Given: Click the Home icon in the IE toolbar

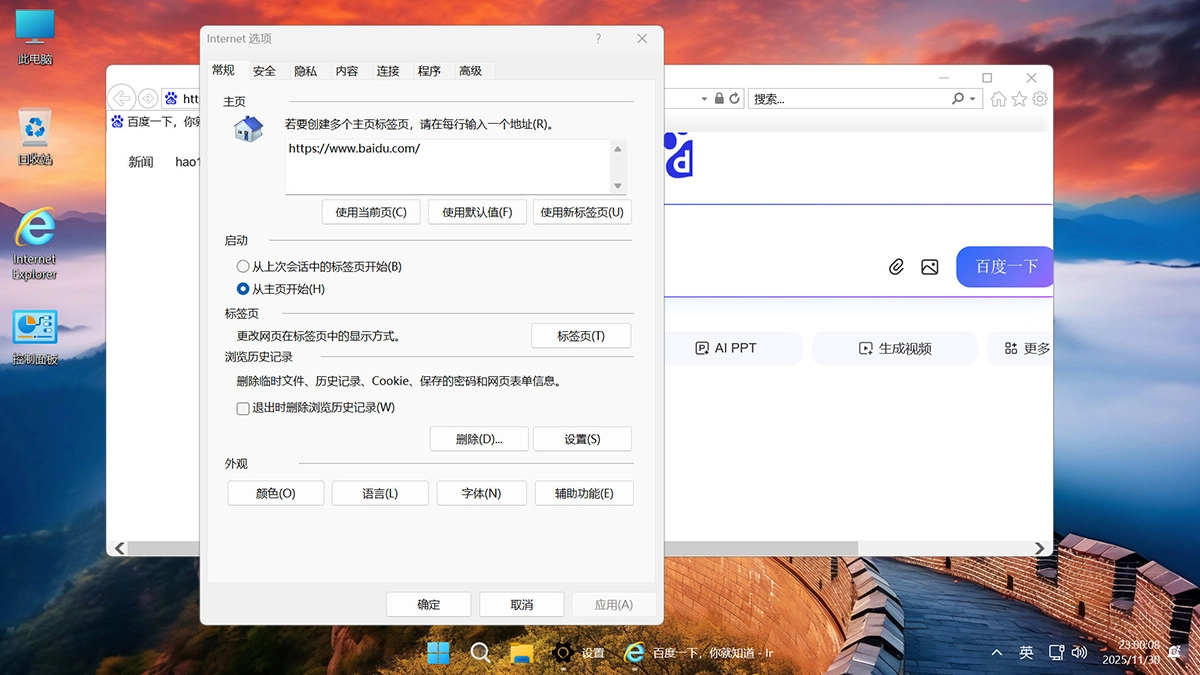Looking at the screenshot, I should pos(999,98).
